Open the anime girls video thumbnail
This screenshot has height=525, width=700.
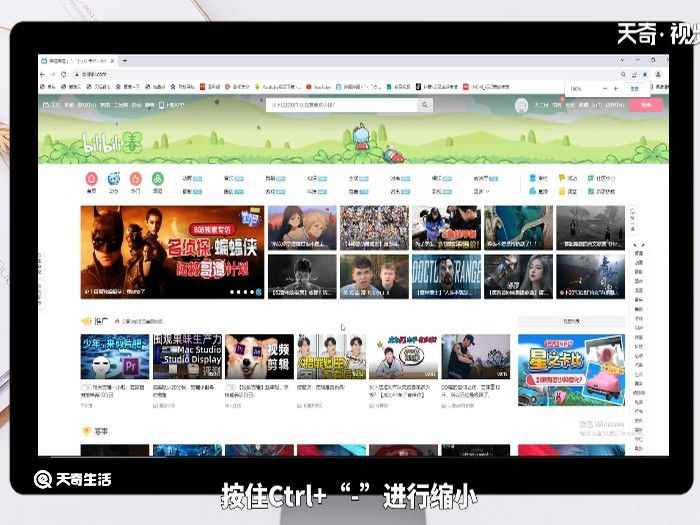(x=302, y=228)
